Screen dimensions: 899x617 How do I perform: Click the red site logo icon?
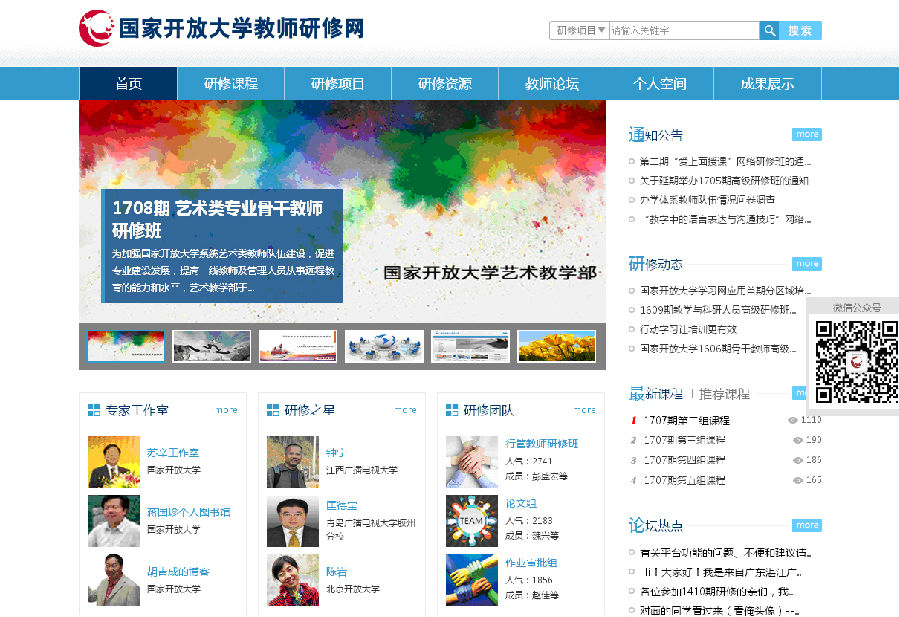(x=96, y=27)
